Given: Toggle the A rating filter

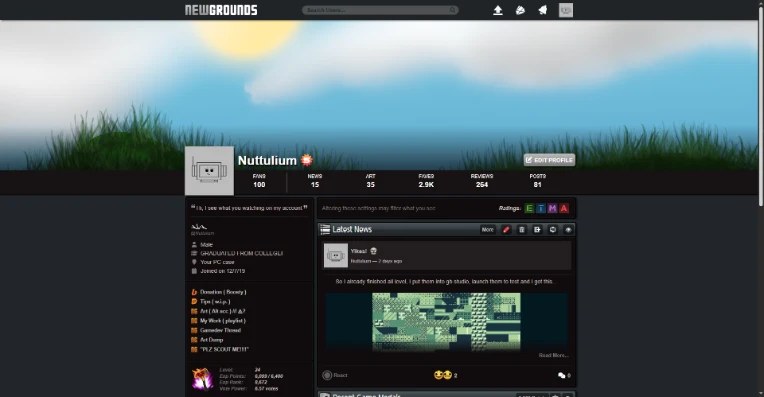Looking at the screenshot, I should (564, 208).
